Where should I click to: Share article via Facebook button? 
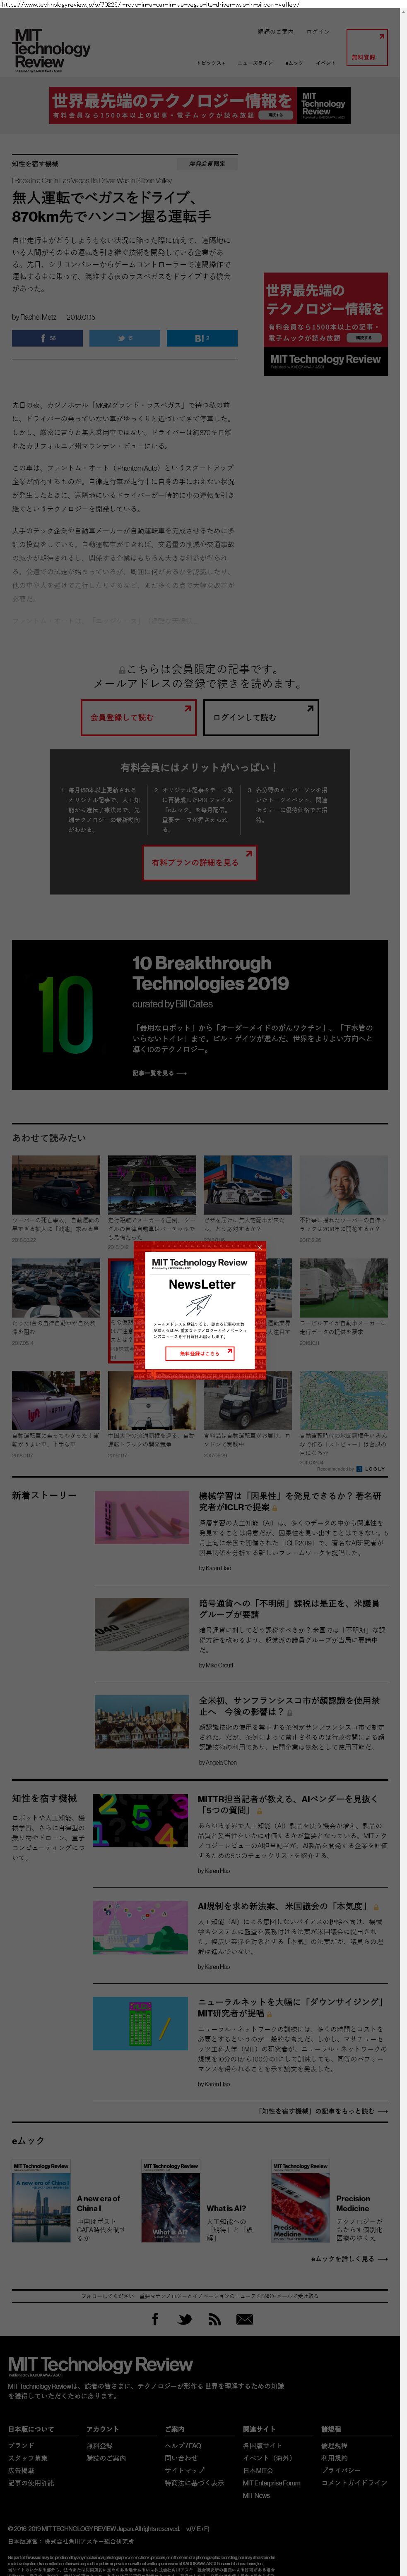click(47, 338)
